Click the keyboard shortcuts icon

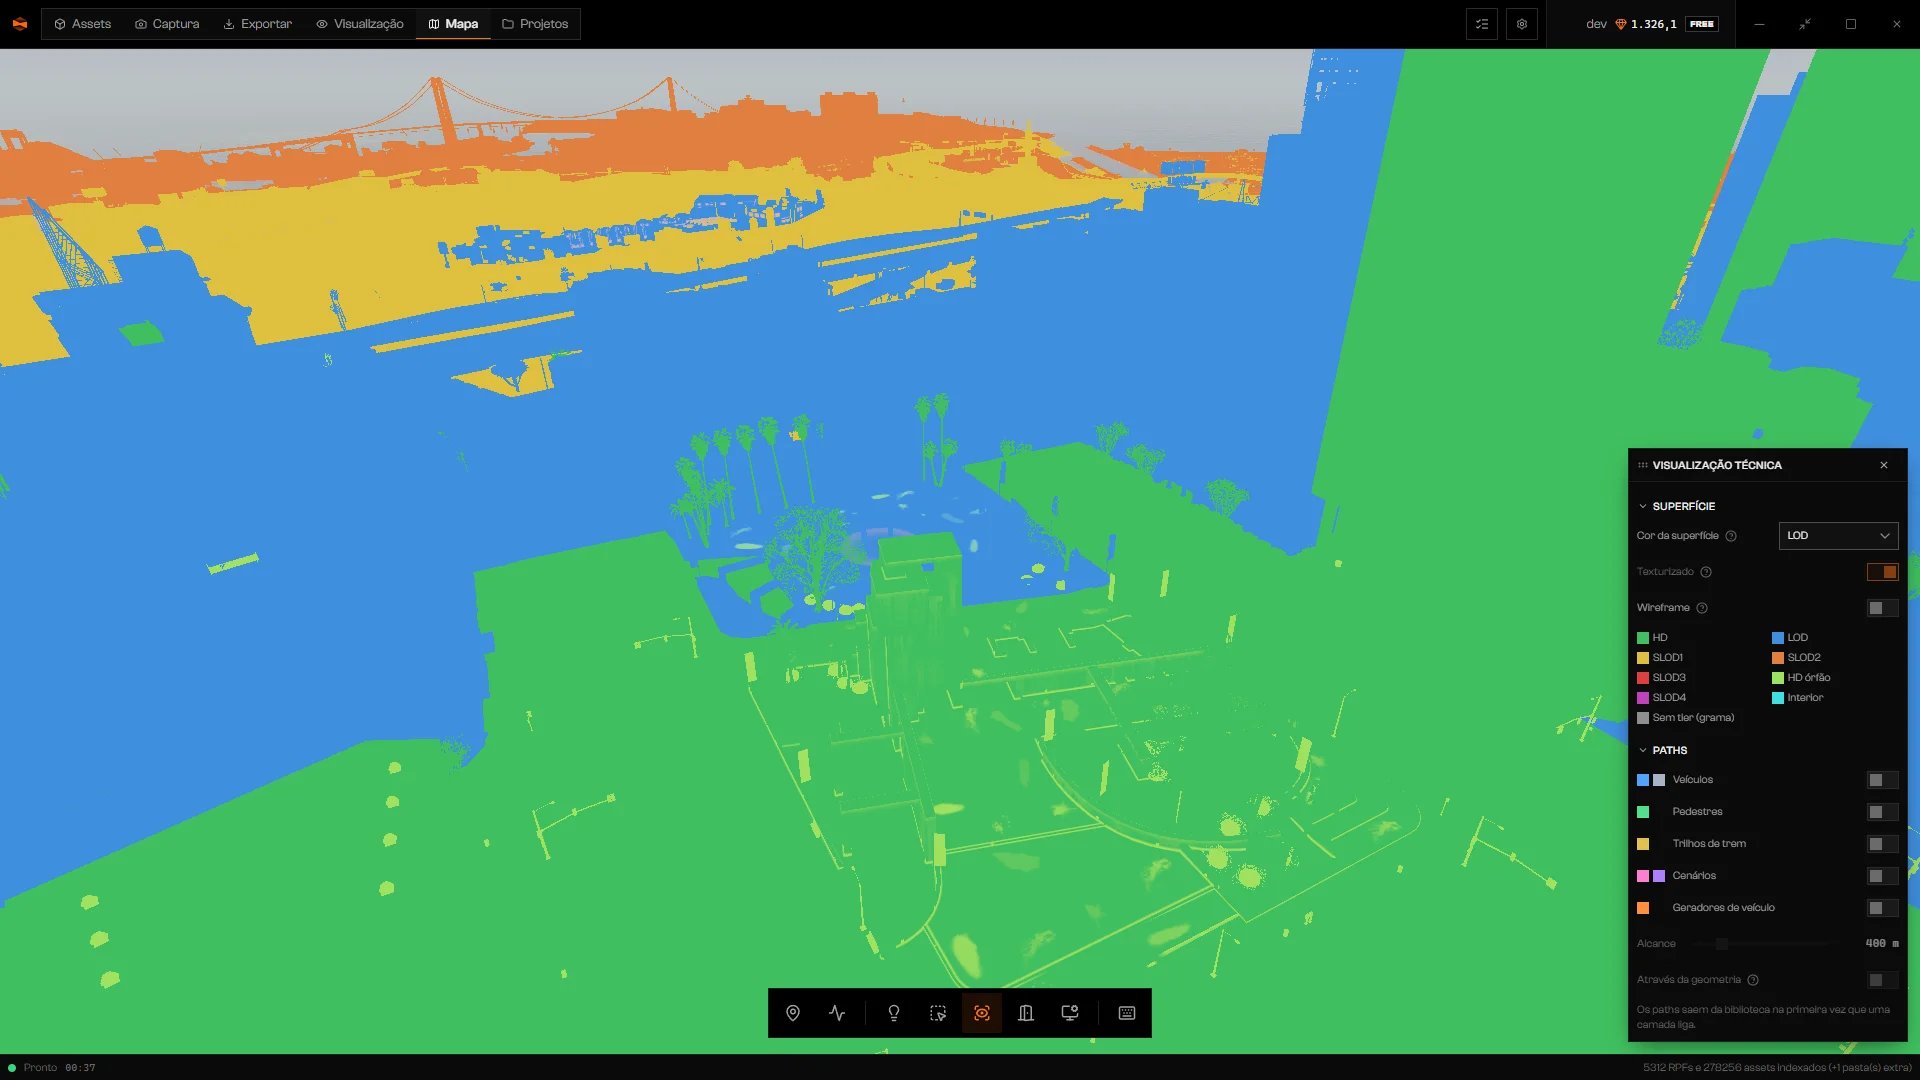click(1127, 1013)
